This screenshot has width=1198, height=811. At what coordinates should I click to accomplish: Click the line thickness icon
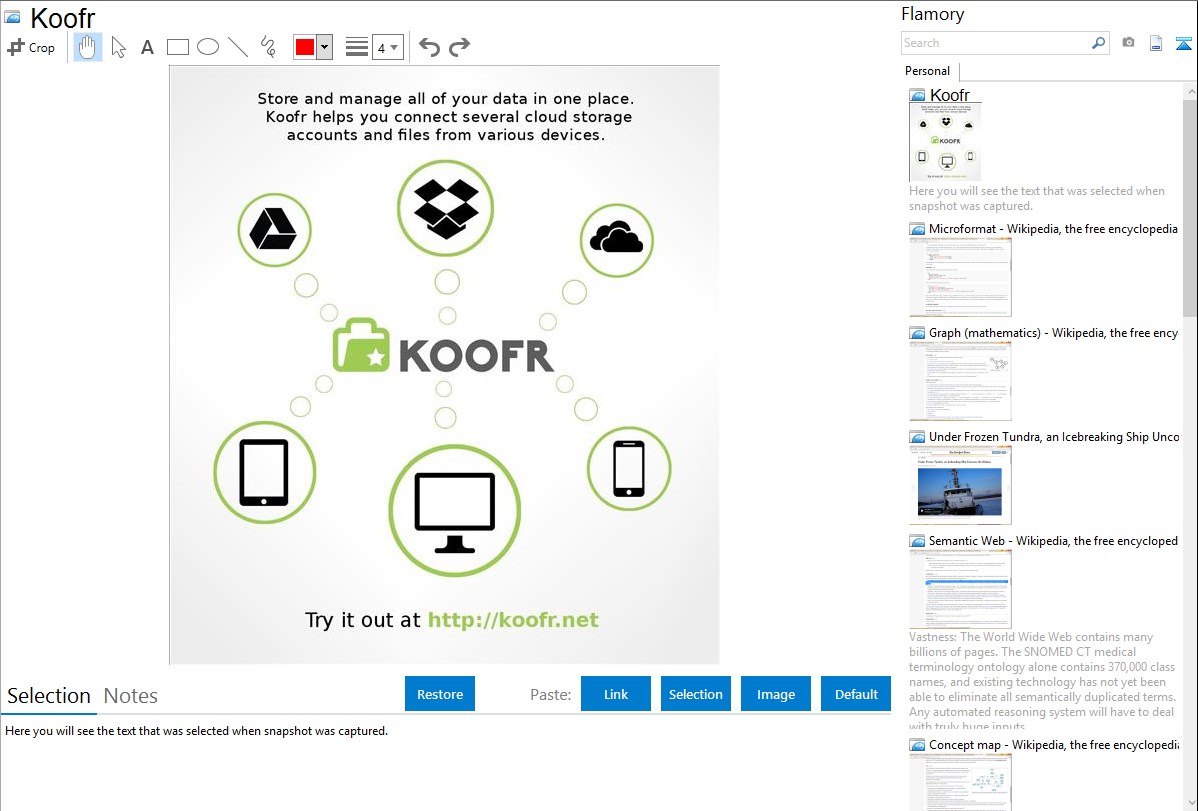pyautogui.click(x=357, y=47)
